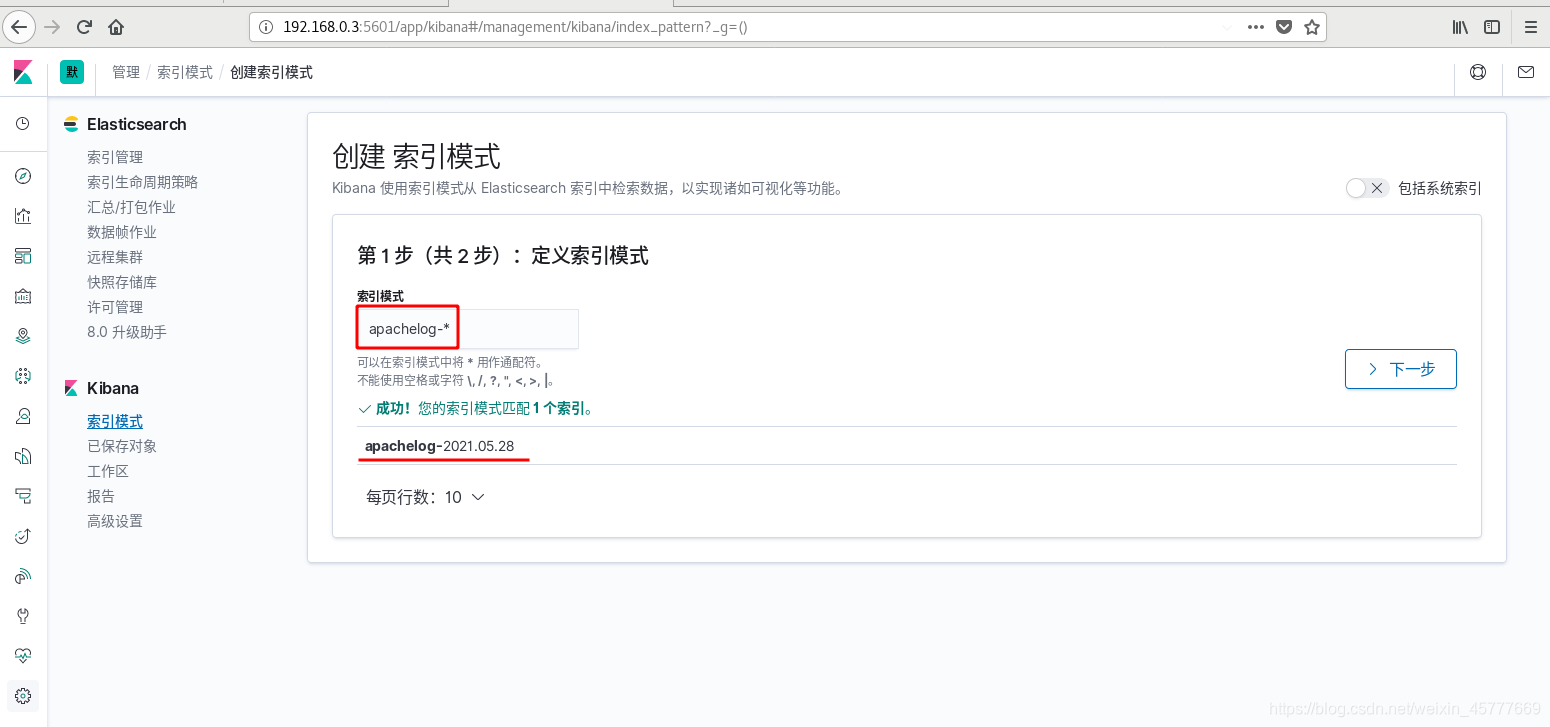Open 已保存对象 menu item
This screenshot has height=727, width=1550.
click(x=122, y=446)
